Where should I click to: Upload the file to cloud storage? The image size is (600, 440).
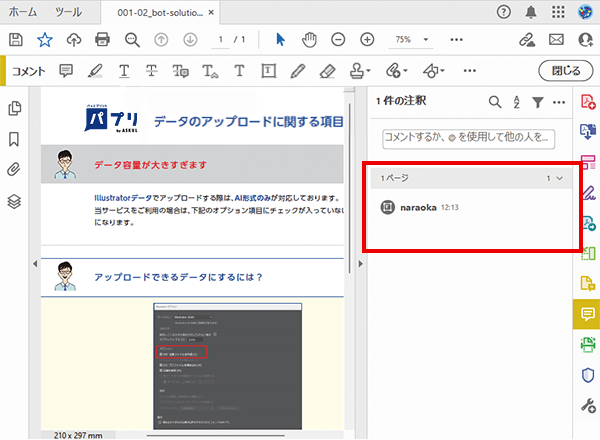click(x=74, y=39)
